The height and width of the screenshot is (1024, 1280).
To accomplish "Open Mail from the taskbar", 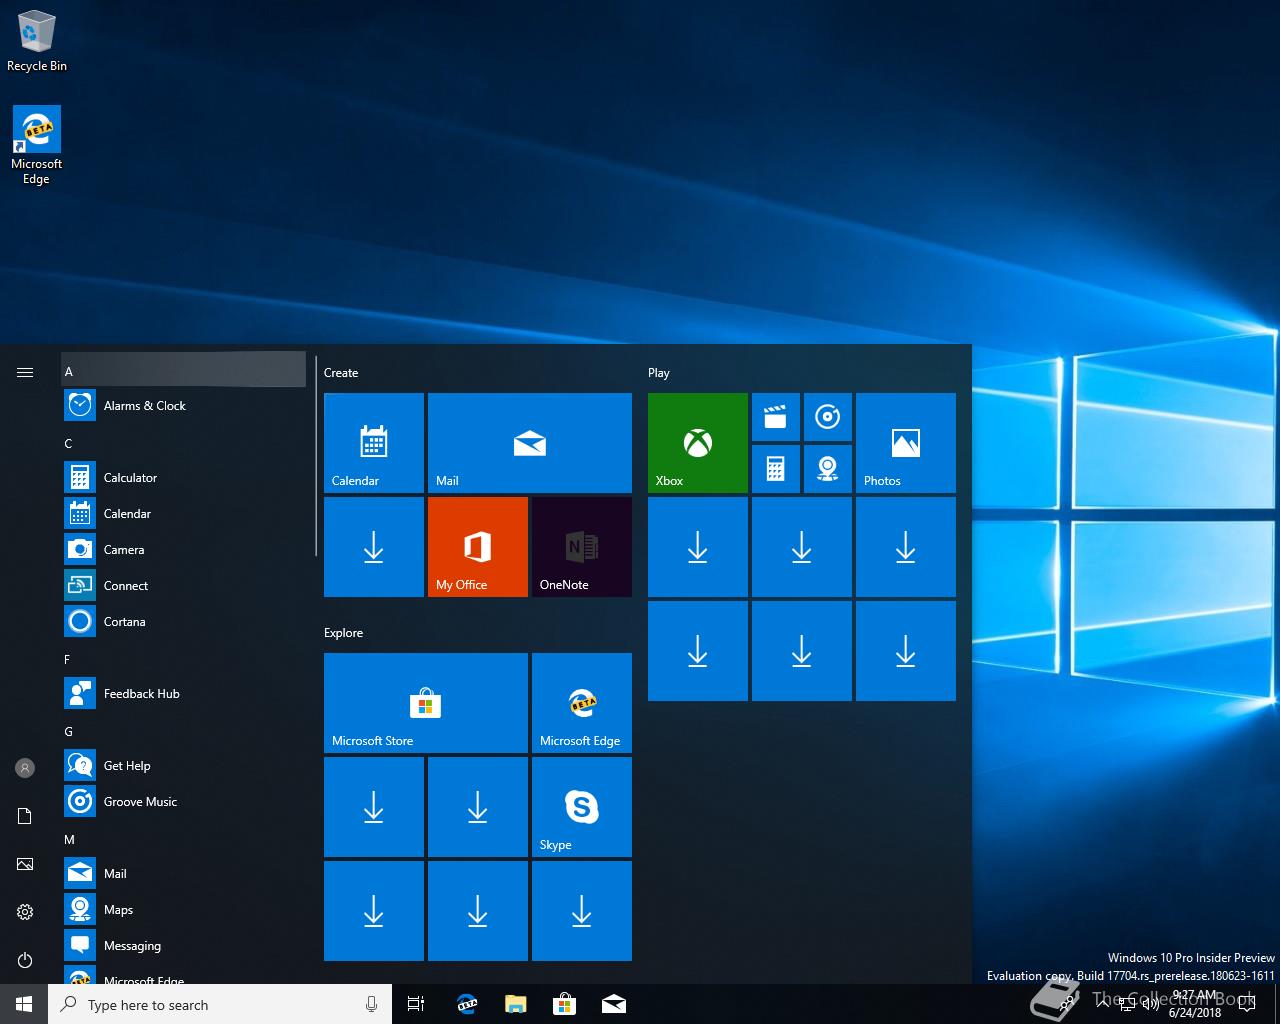I will pyautogui.click(x=614, y=1004).
